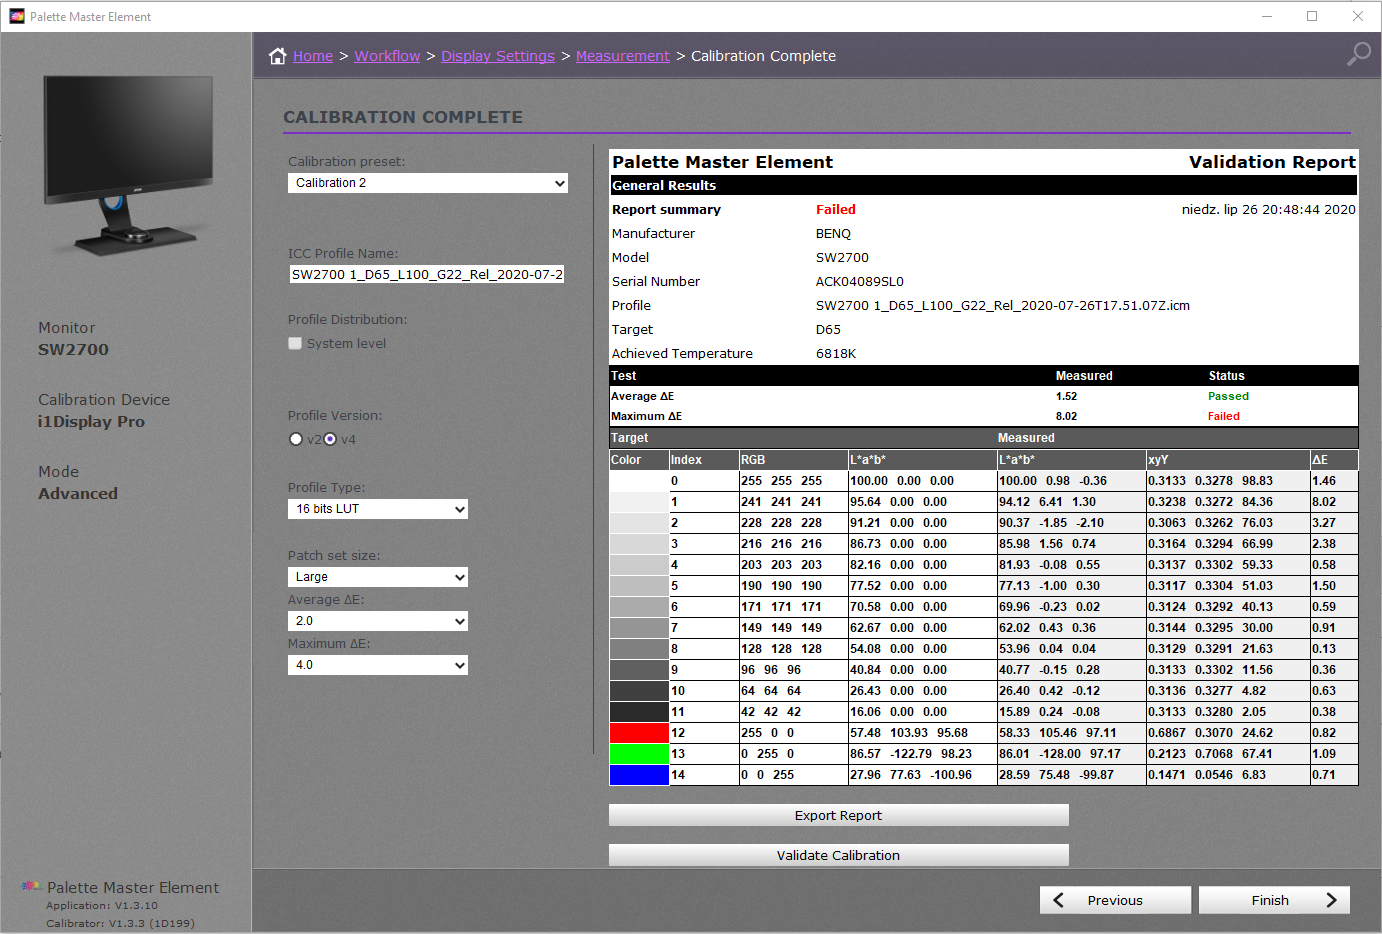Click the magnifier search icon
The height and width of the screenshot is (934, 1382).
click(1358, 54)
